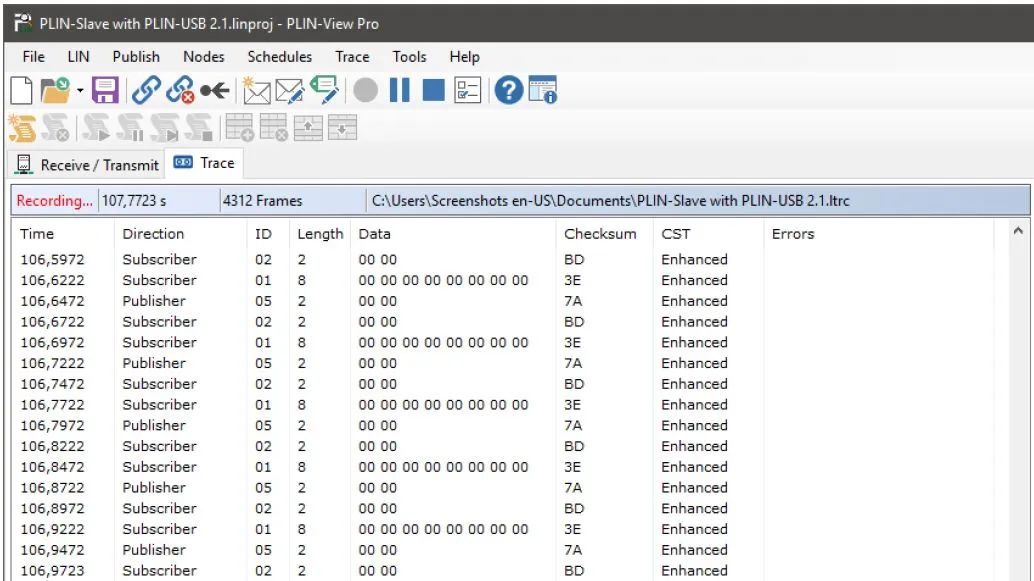Click the move slot up icon

click(308, 128)
